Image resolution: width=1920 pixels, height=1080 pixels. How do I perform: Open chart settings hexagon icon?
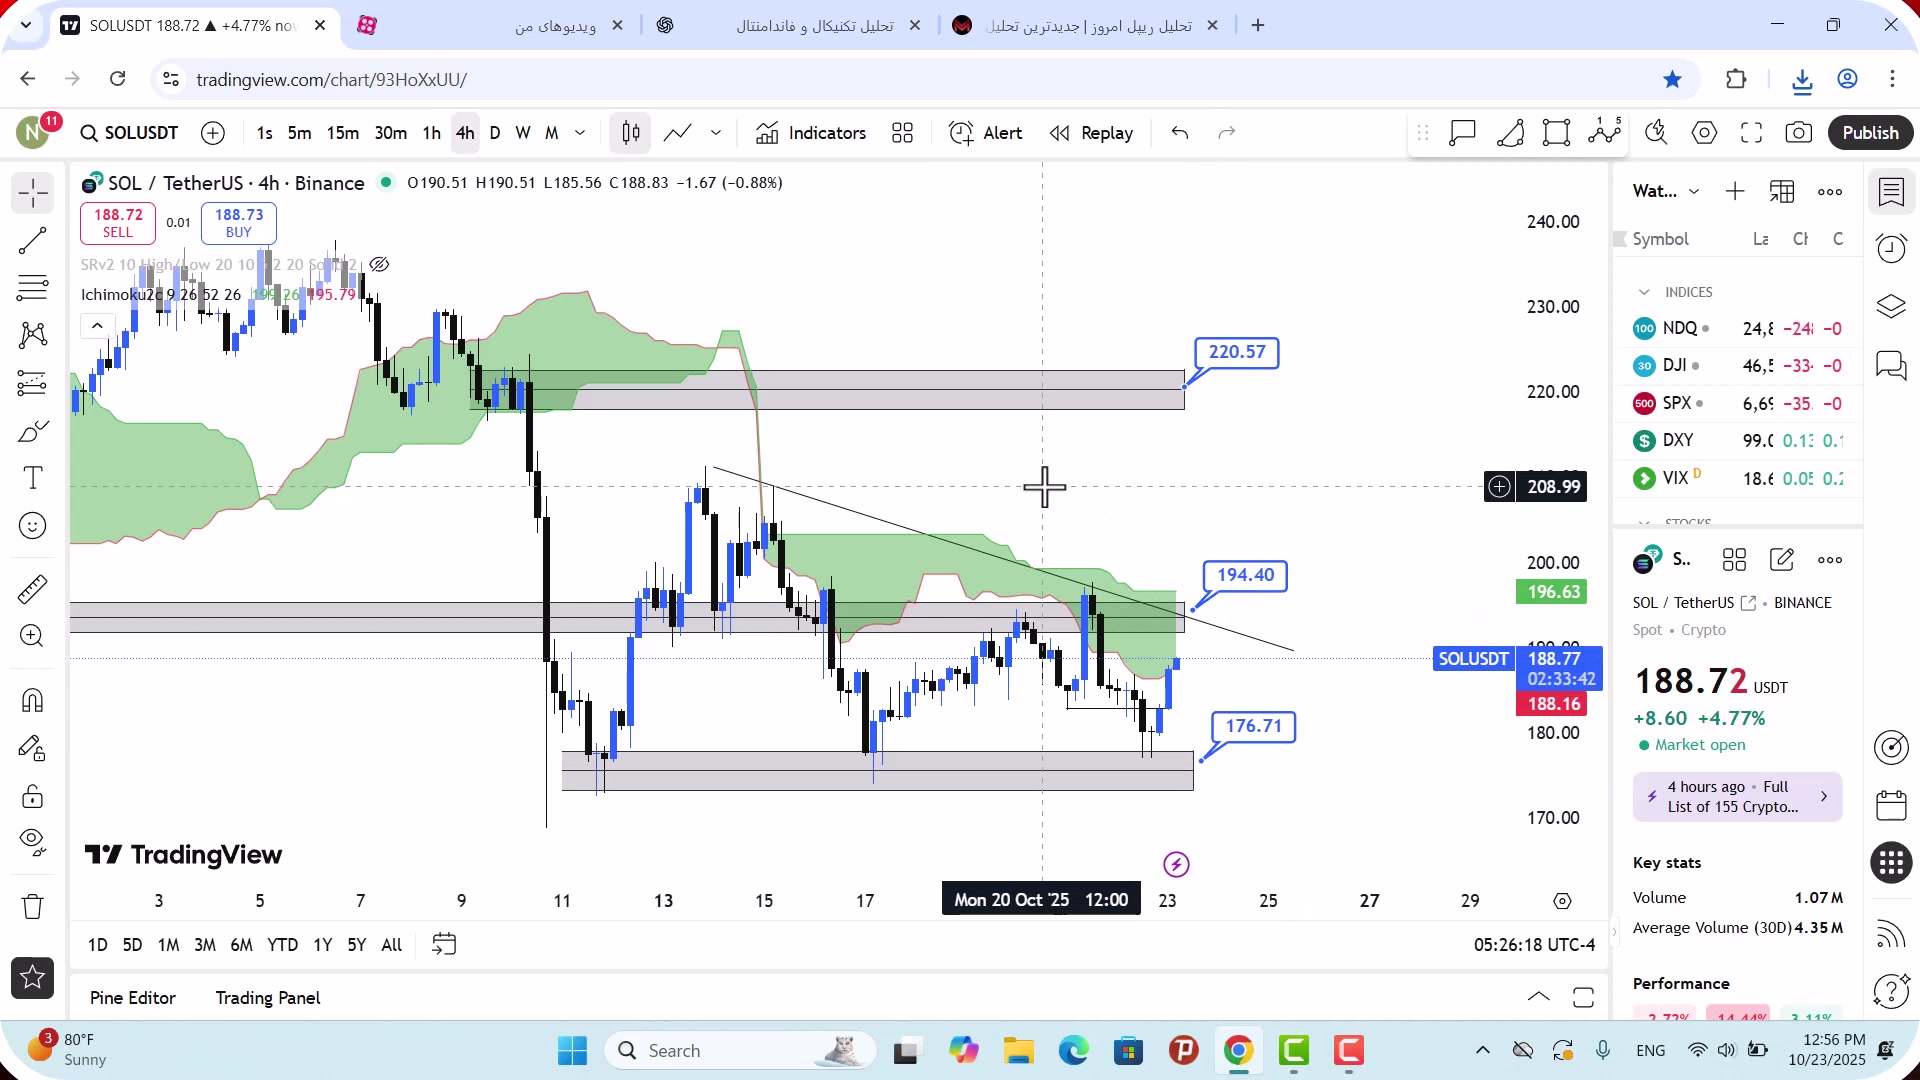pos(1704,133)
